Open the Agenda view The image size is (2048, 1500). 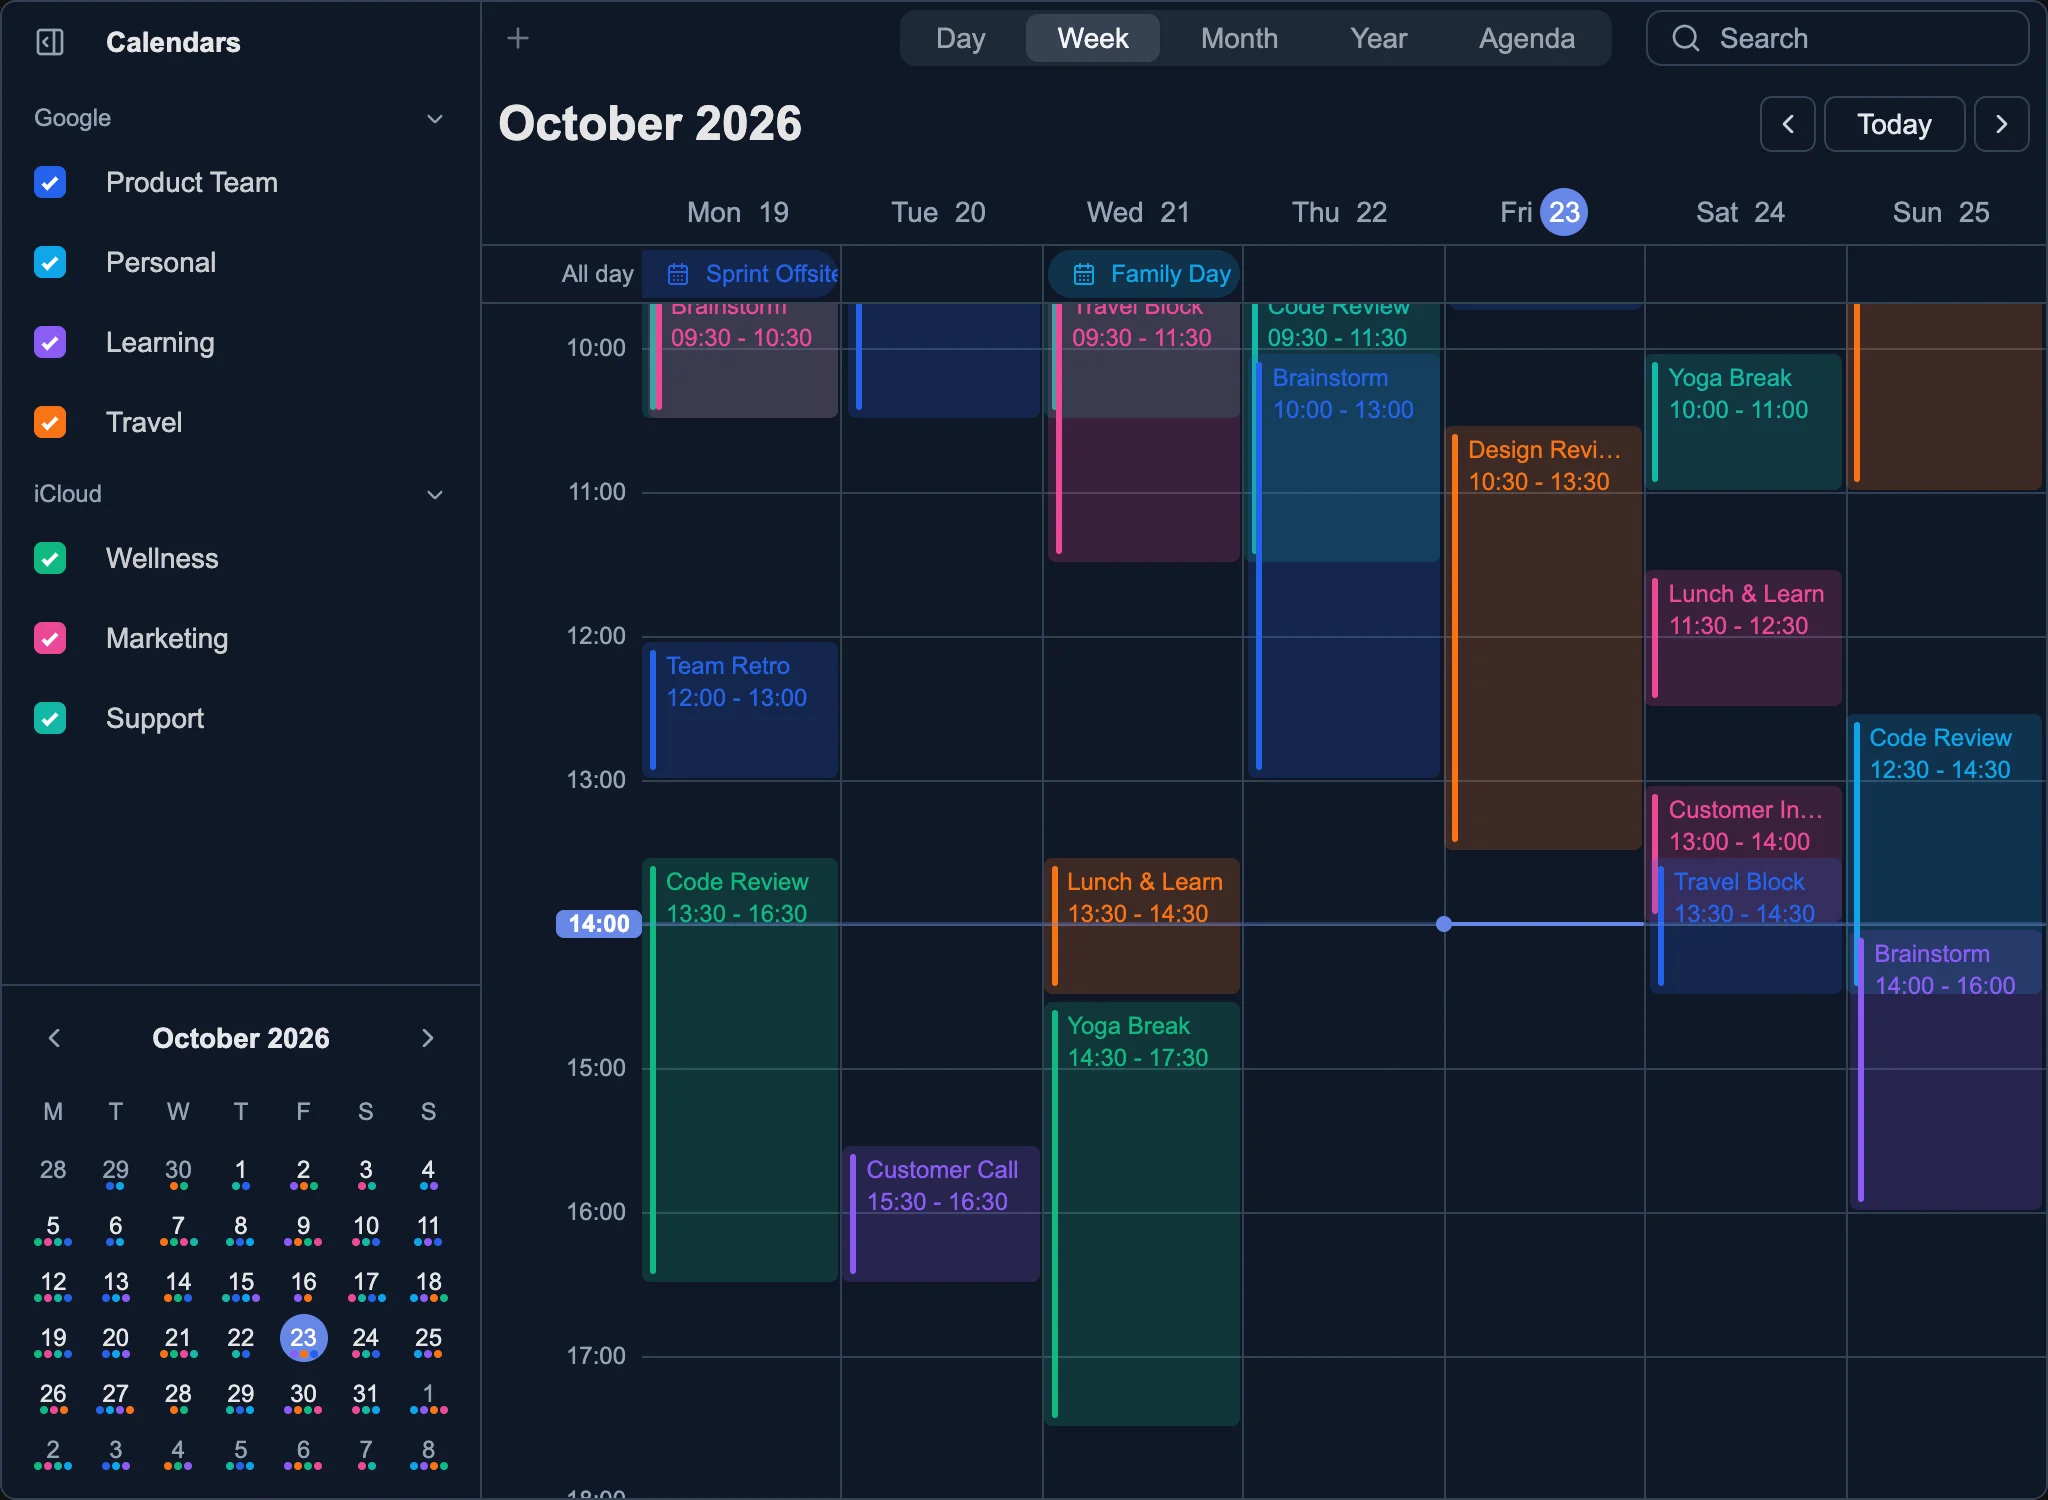point(1526,38)
